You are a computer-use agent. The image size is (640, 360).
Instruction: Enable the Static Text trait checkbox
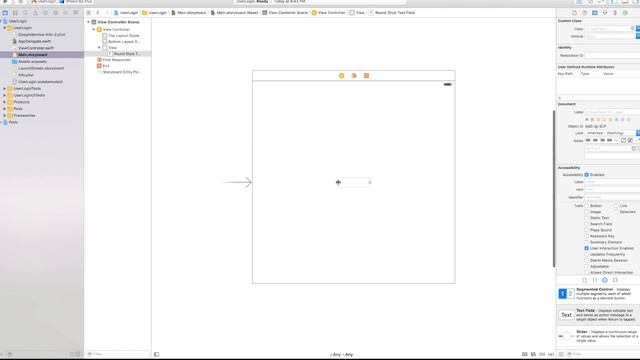coord(587,218)
